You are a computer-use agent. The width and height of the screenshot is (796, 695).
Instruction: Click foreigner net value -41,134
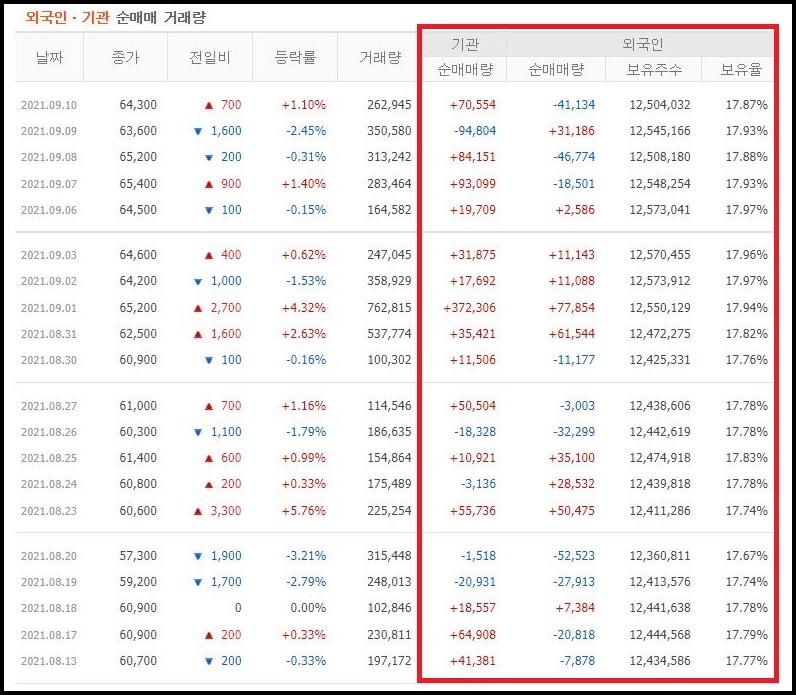tap(574, 105)
